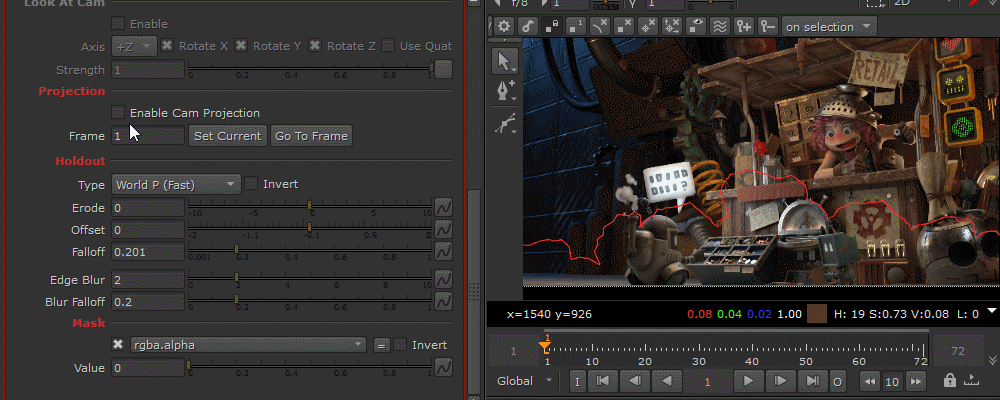Click the remove keyframe key-minus icon
The width and height of the screenshot is (1000, 400).
coord(768,26)
